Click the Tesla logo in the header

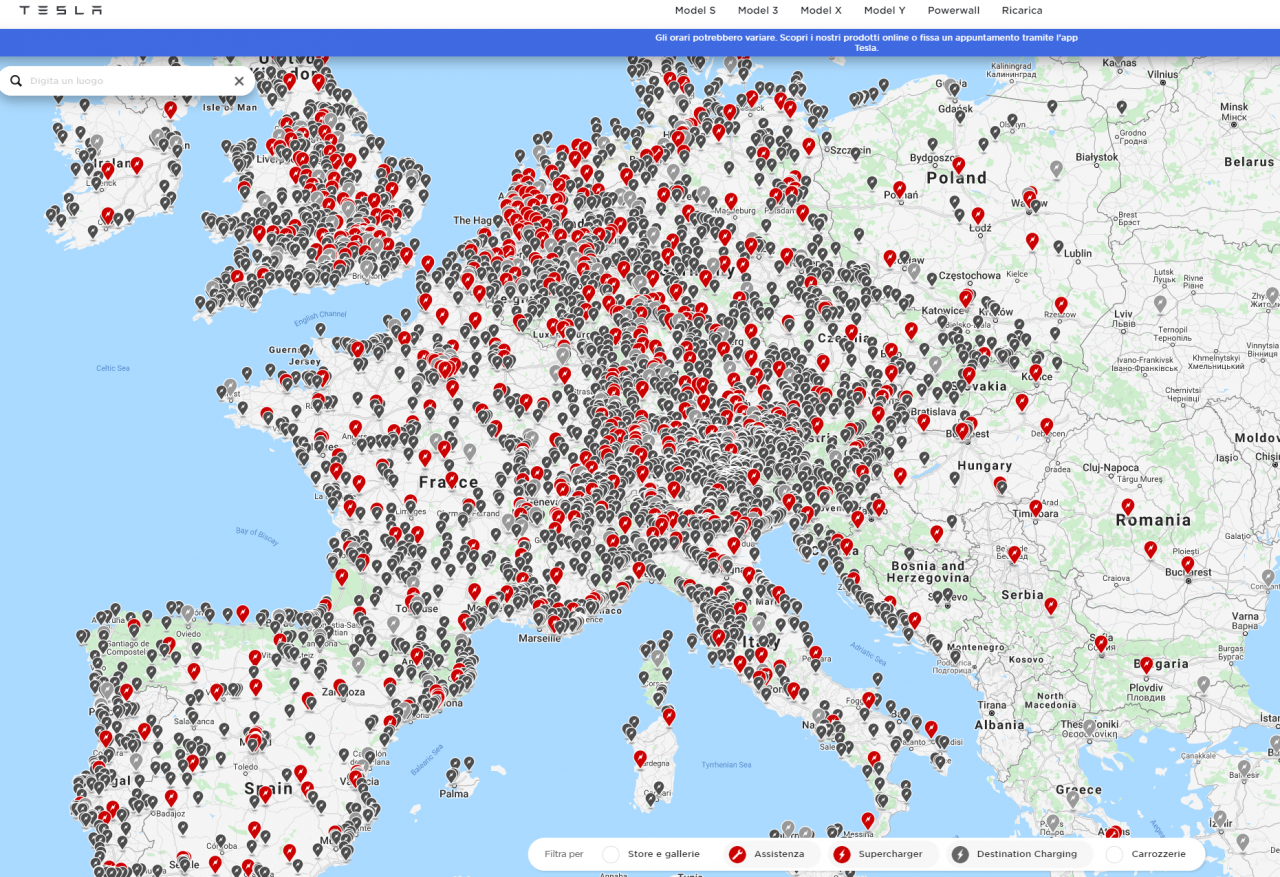(x=61, y=10)
